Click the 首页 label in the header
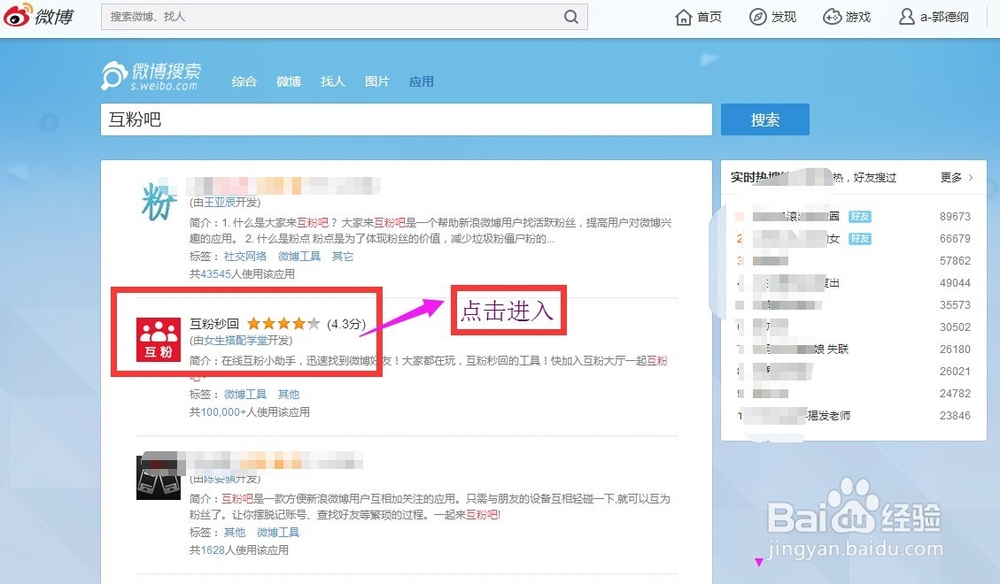Viewport: 1000px width, 584px height. 709,17
